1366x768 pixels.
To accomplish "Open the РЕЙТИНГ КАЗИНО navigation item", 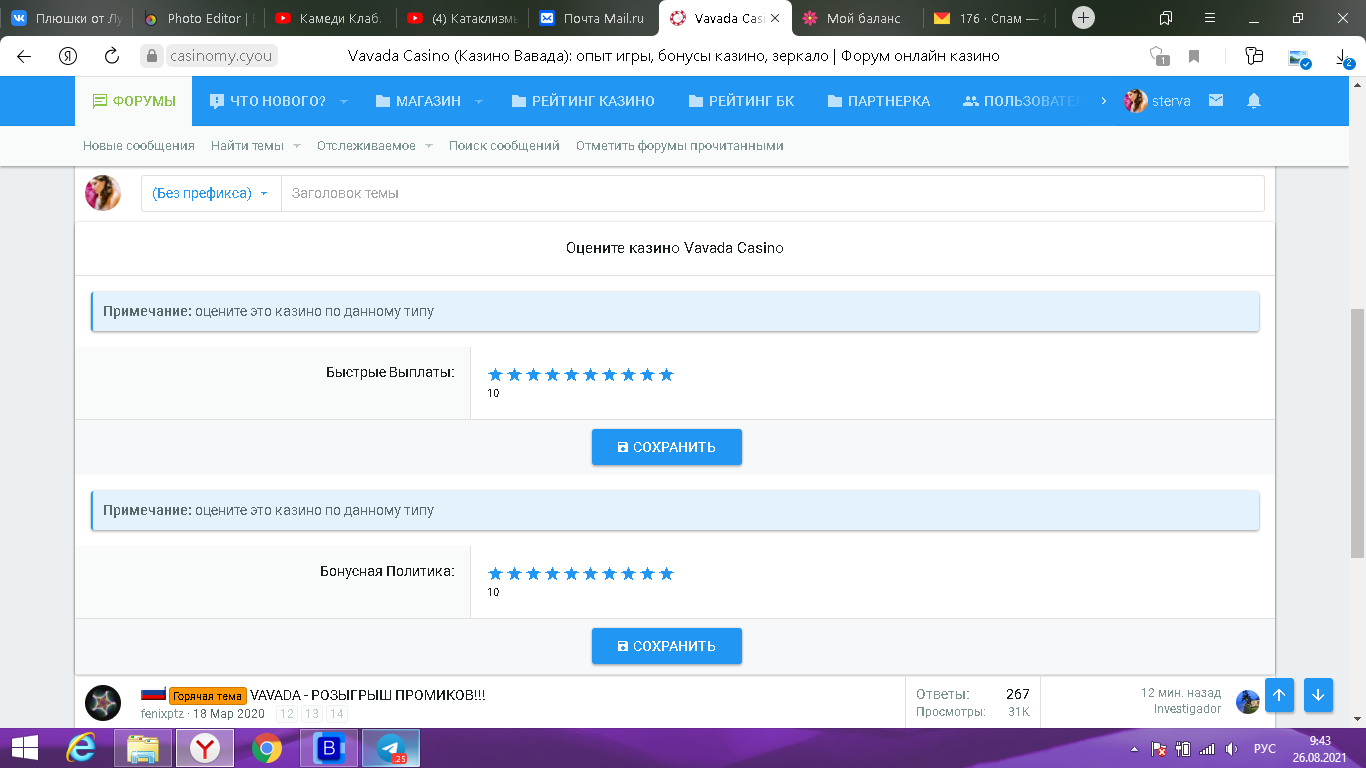I will coord(582,101).
